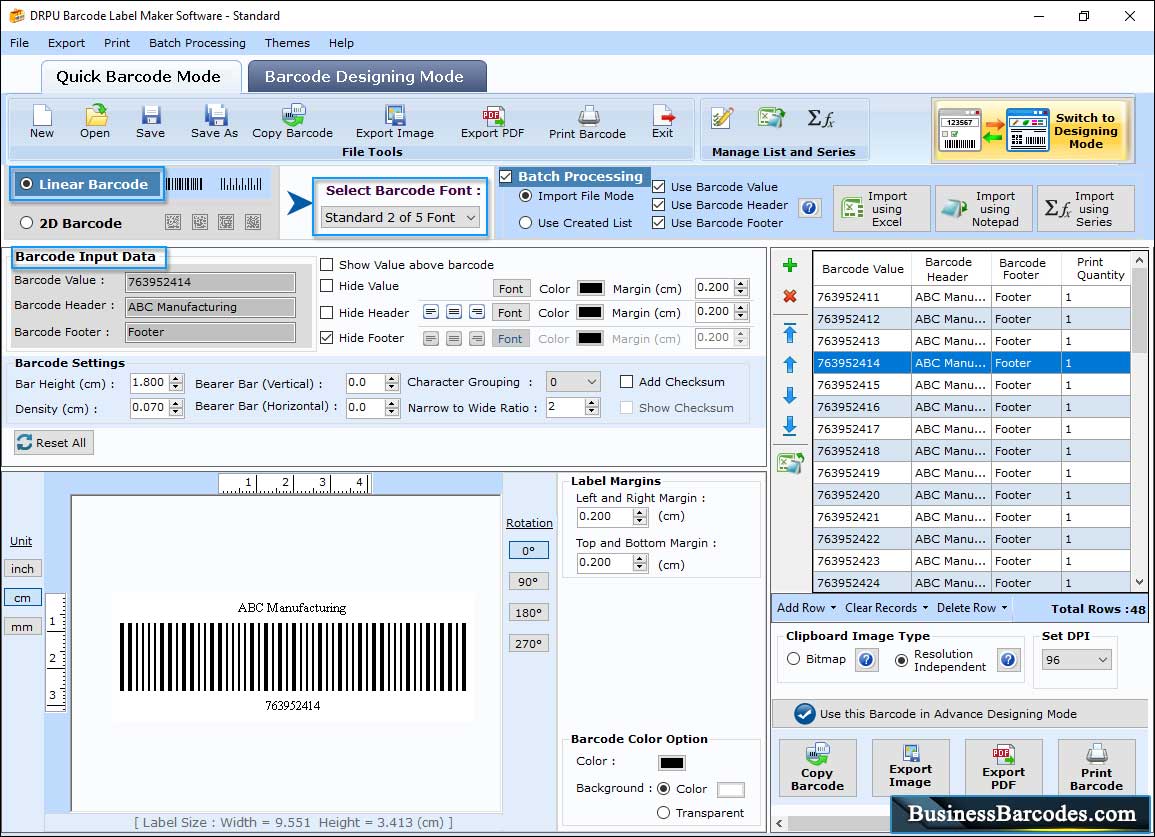1155x837 pixels.
Task: Click Excel export icon beside the table
Action: click(x=790, y=463)
